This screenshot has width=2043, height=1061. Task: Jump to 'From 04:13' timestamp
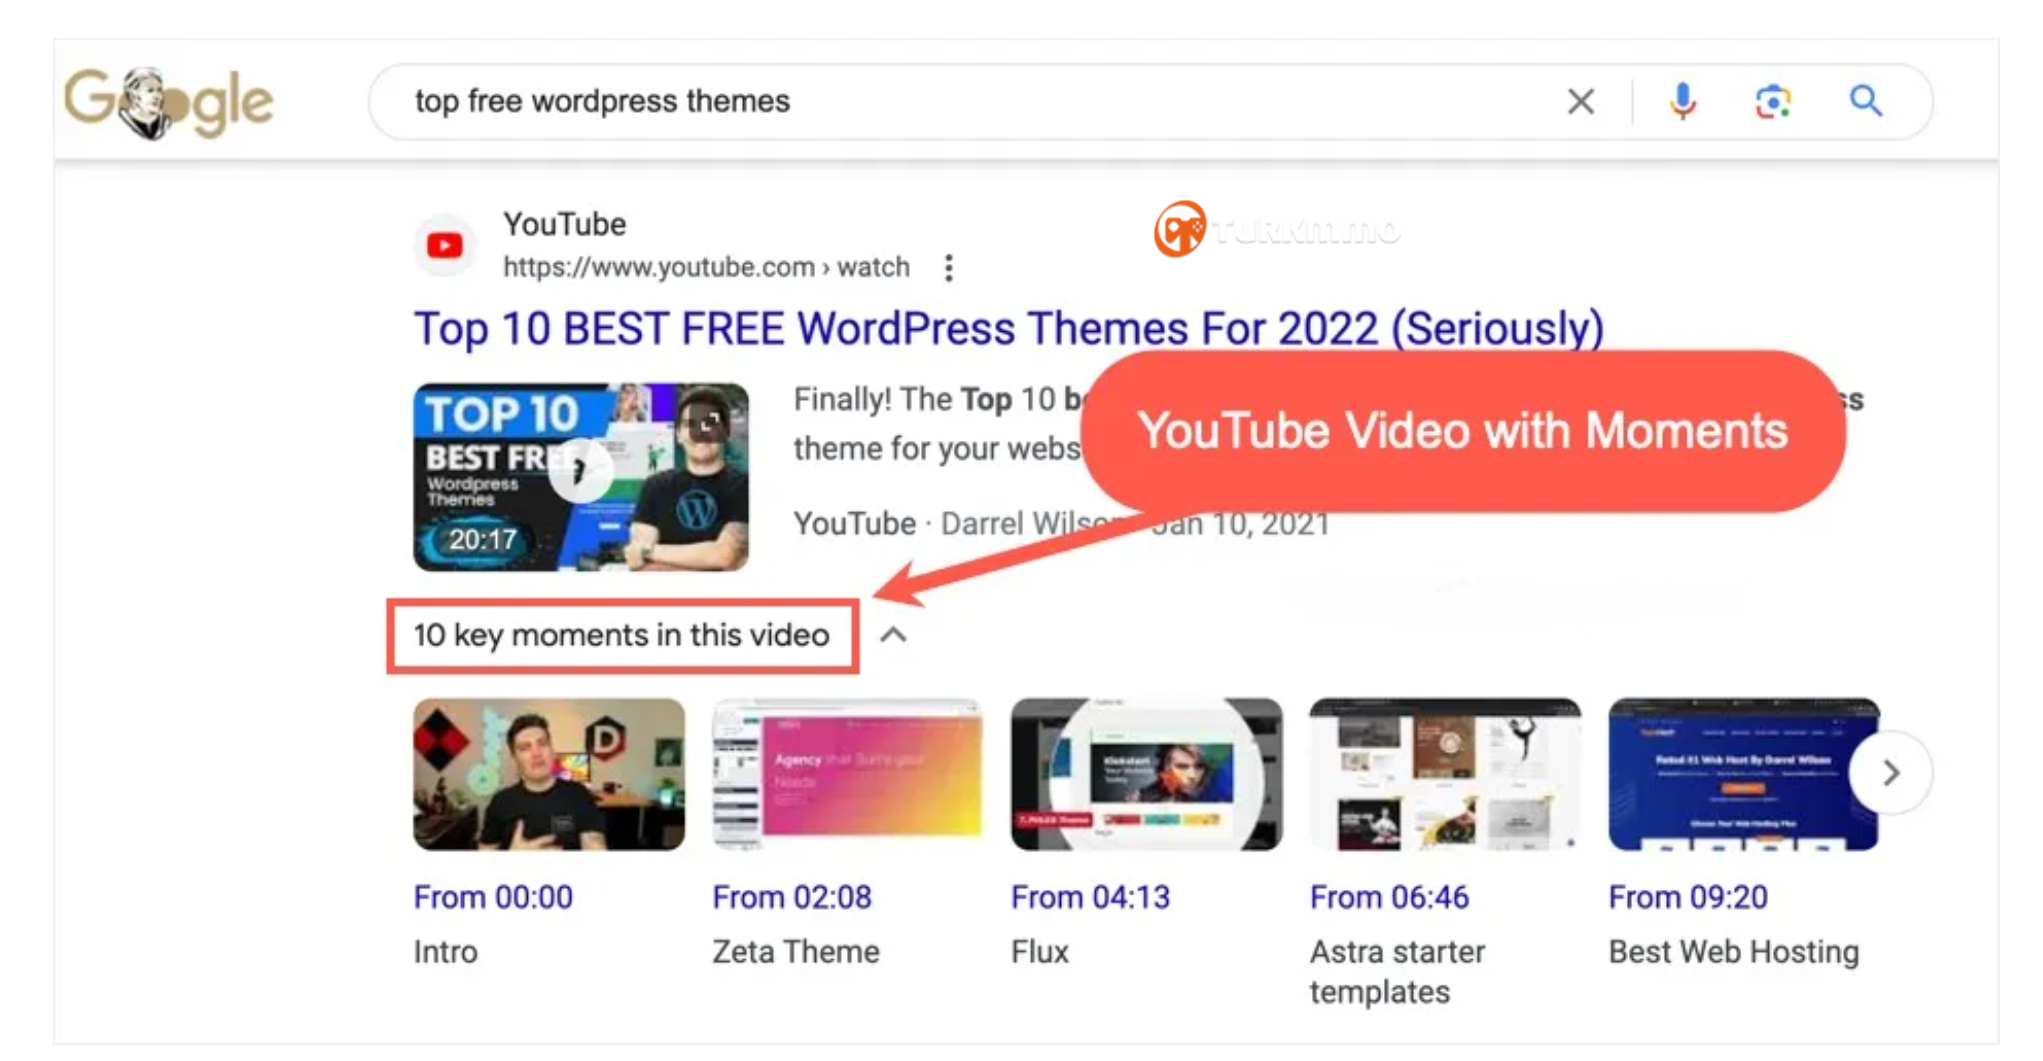tap(1090, 897)
